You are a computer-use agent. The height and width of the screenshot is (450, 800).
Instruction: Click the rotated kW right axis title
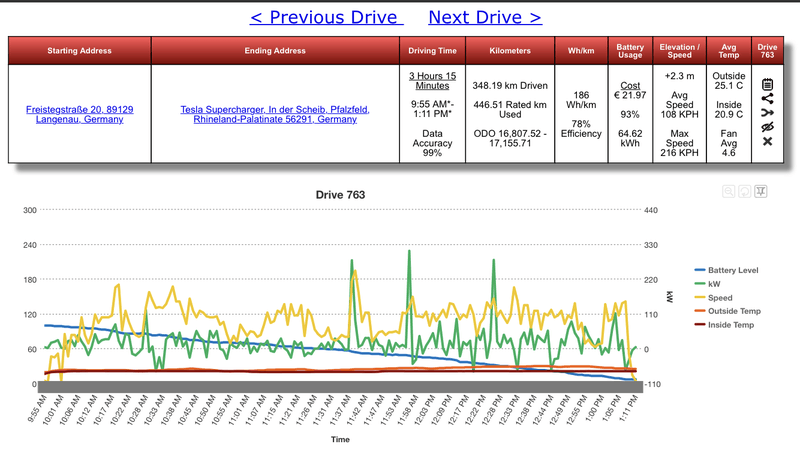670,297
